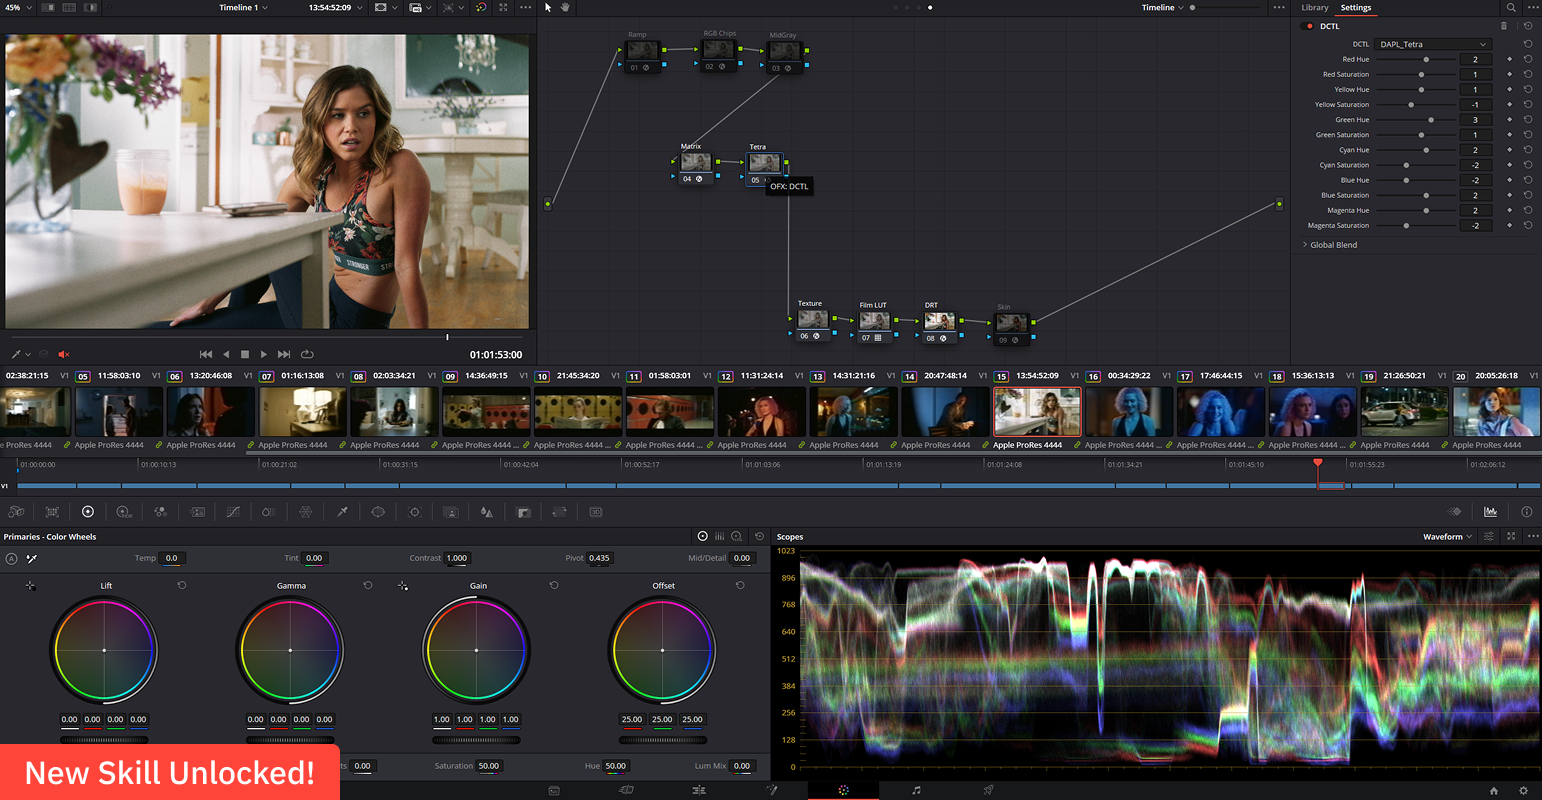Open the DAPL_Tetra DCTL dropdown

(x=1433, y=44)
